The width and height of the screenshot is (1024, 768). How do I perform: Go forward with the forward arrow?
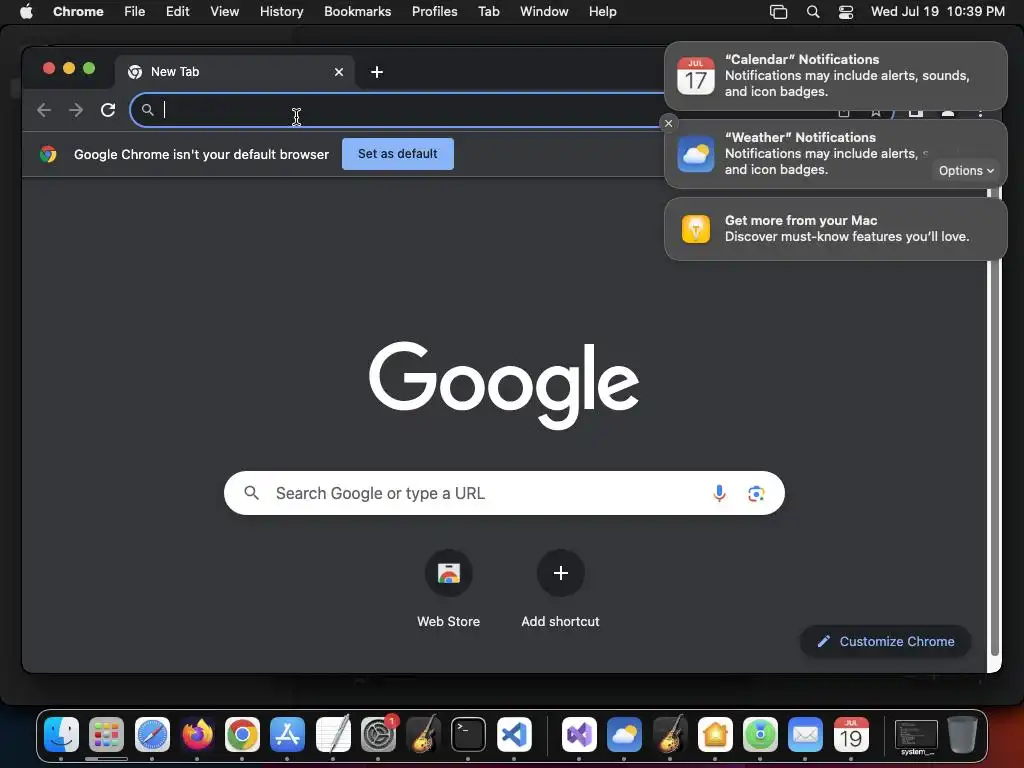pyautogui.click(x=76, y=110)
